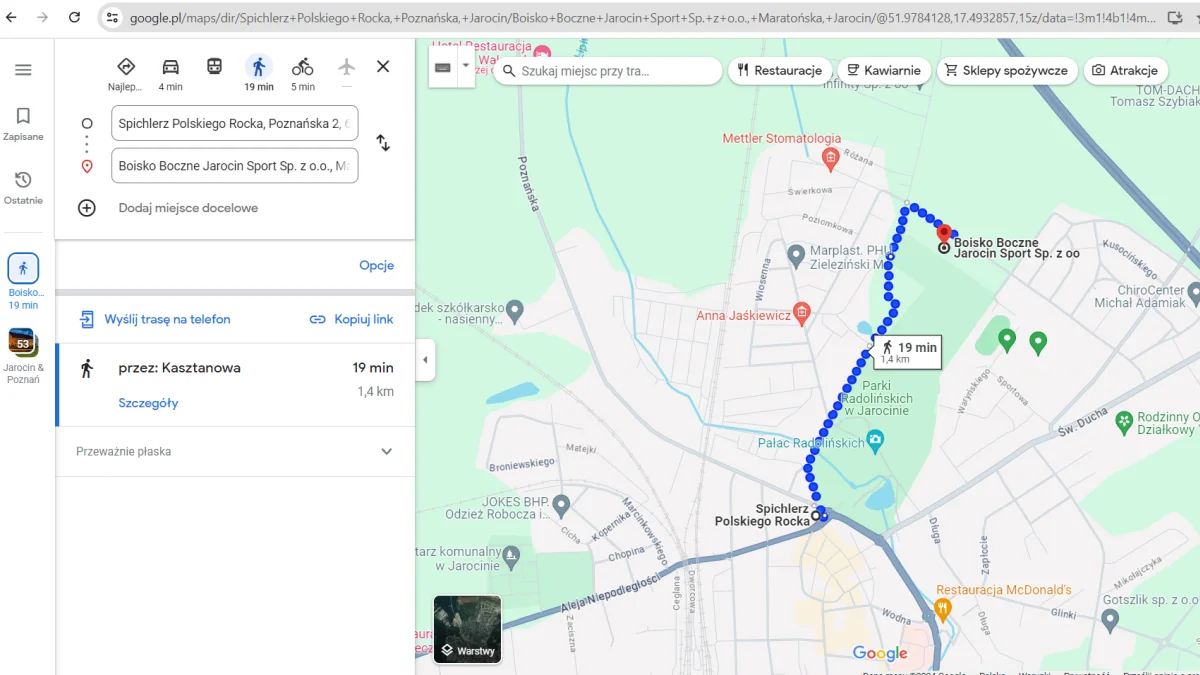This screenshot has height=675, width=1200.
Task: Open Szczegóły route details
Action: point(148,403)
